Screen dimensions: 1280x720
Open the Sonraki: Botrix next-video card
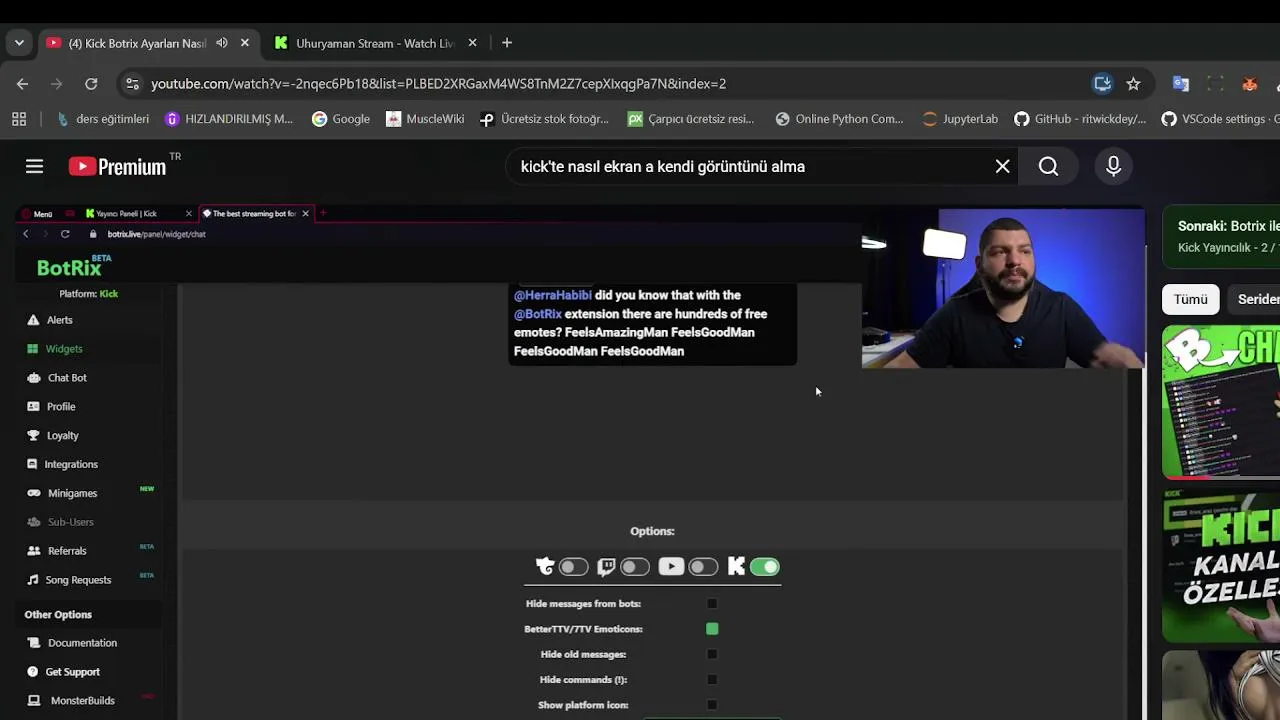(x=1221, y=237)
